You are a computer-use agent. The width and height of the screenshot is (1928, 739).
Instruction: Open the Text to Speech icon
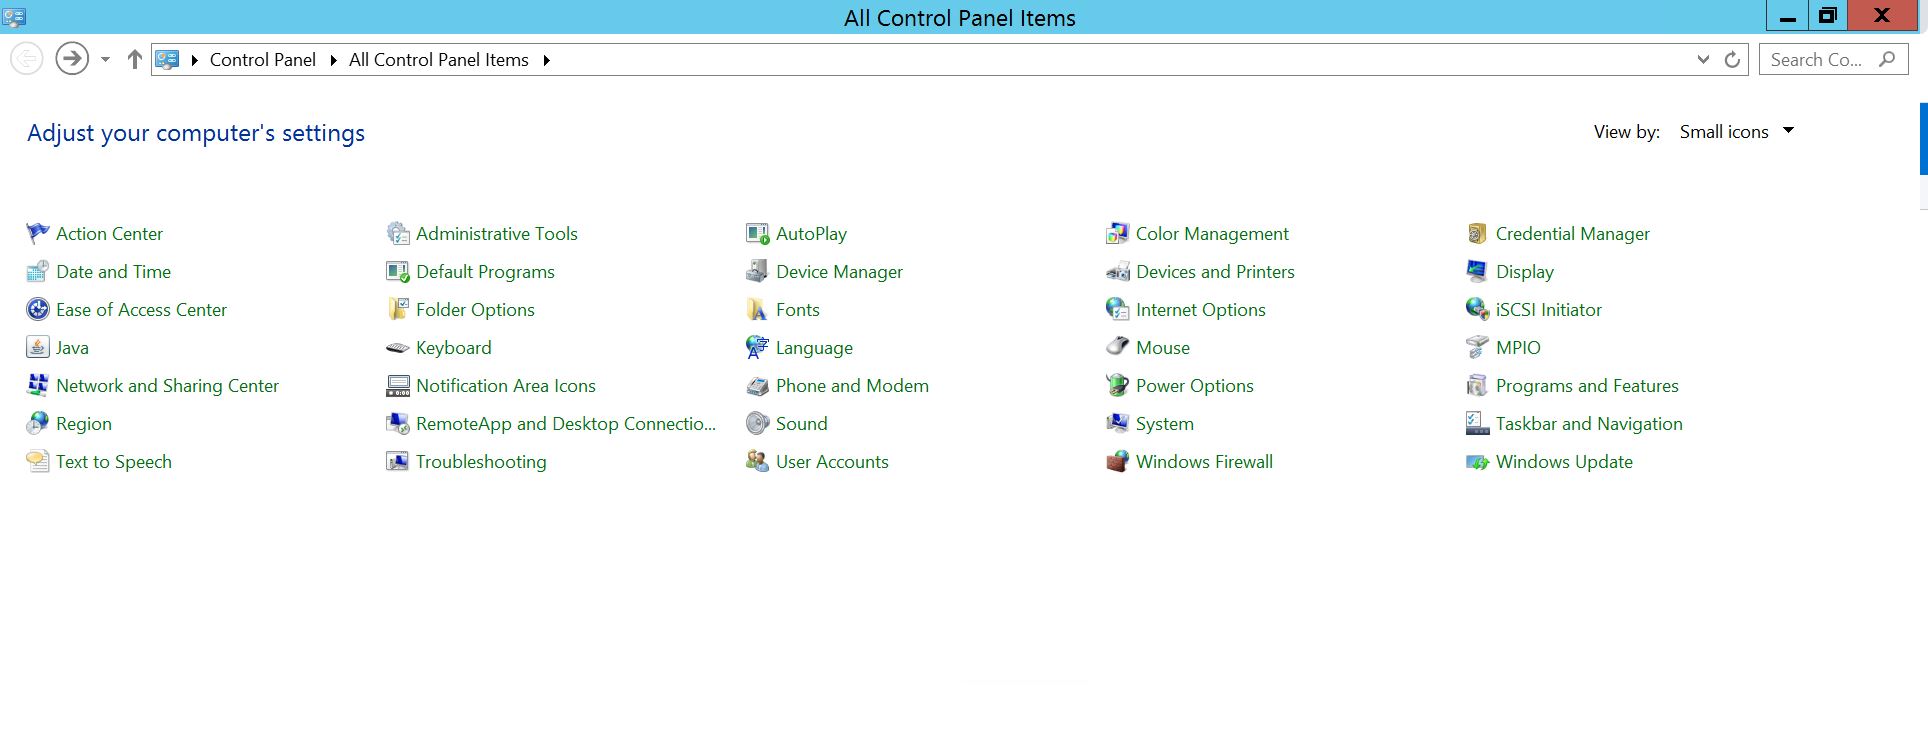[38, 462]
